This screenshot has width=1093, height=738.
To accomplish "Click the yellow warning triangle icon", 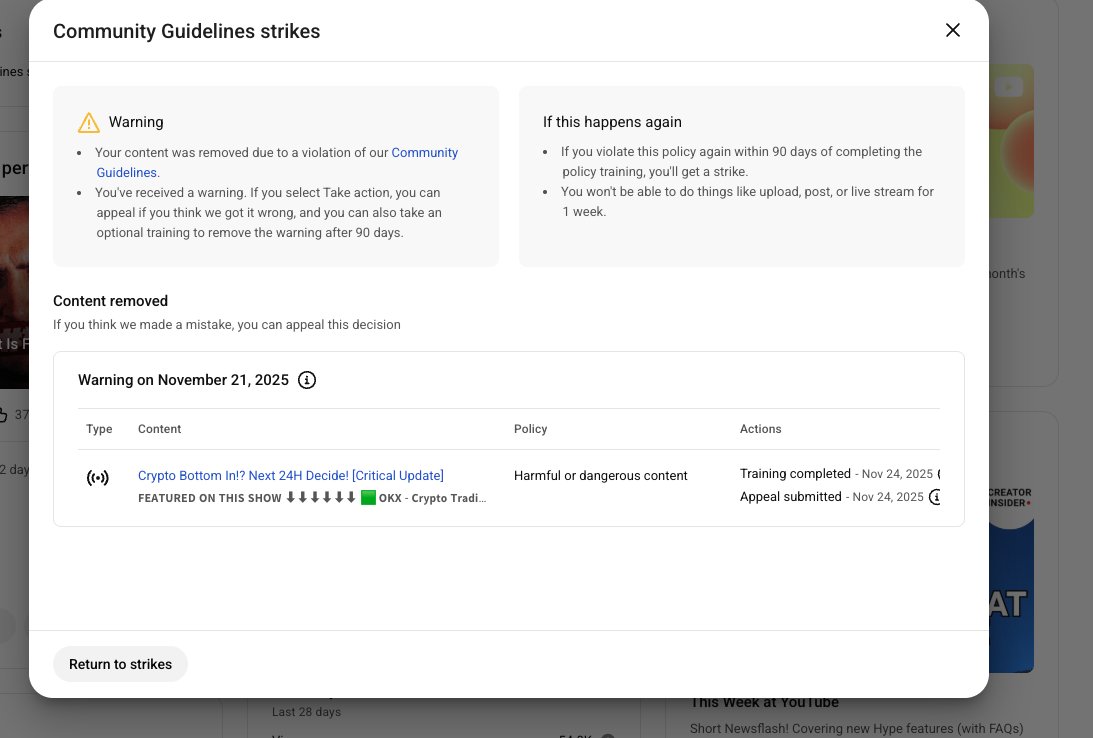I will (89, 123).
